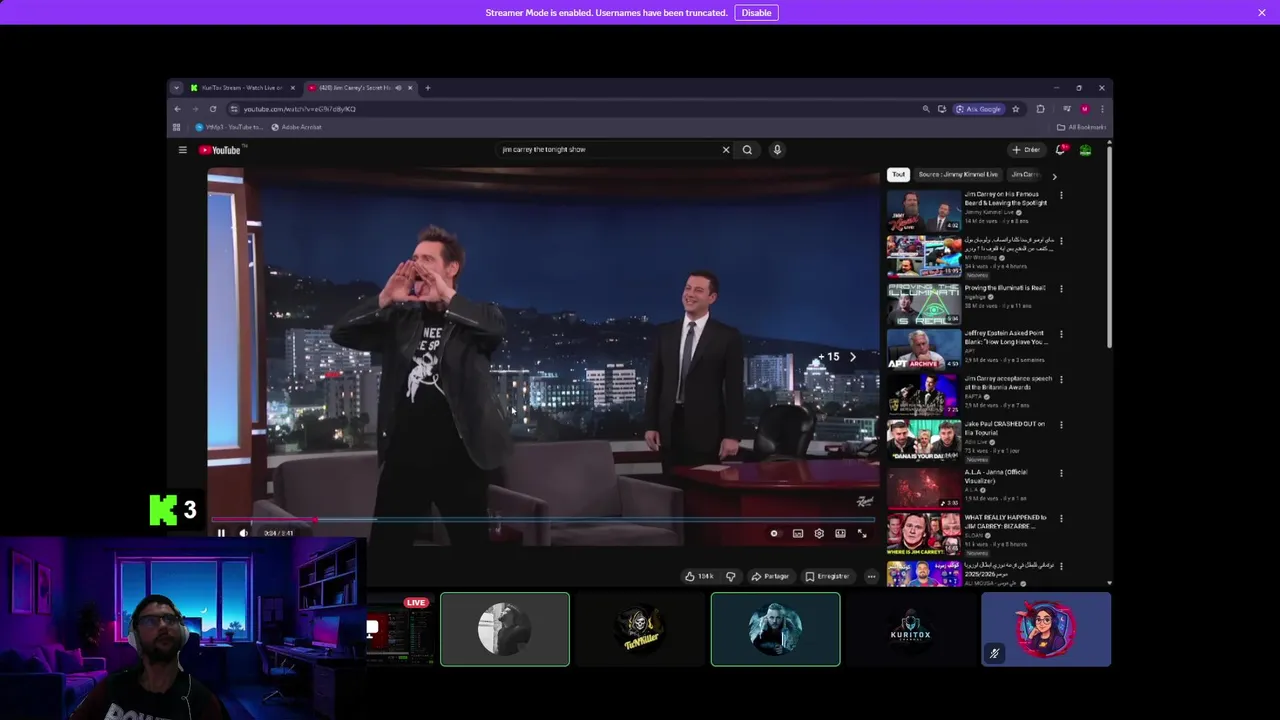Open the Adobe Acrobat bookmark
This screenshot has width=1280, height=720.
pyautogui.click(x=296, y=127)
